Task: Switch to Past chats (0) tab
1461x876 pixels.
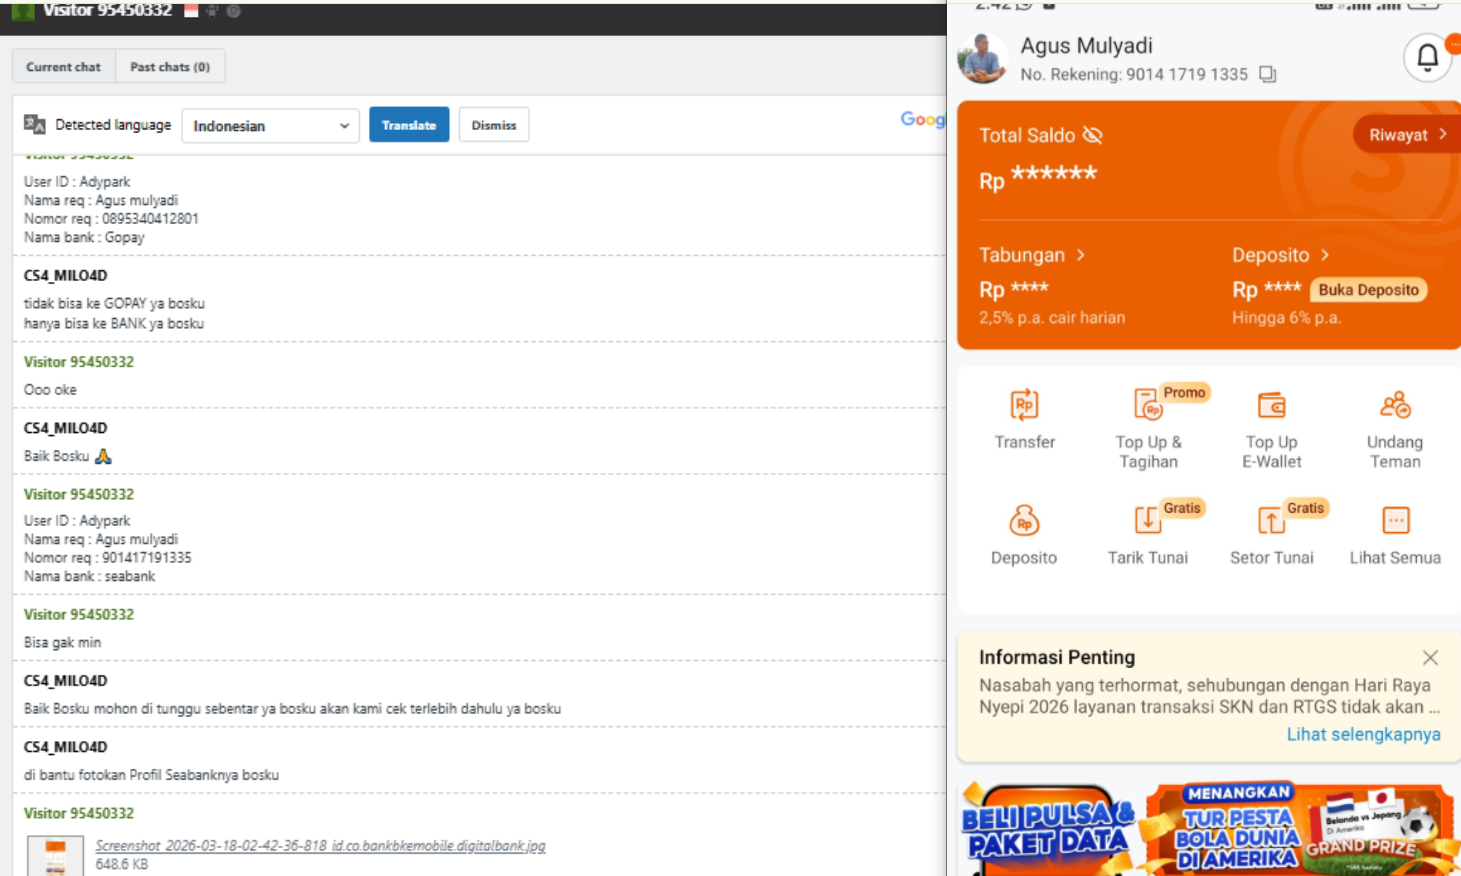Action: (170, 66)
